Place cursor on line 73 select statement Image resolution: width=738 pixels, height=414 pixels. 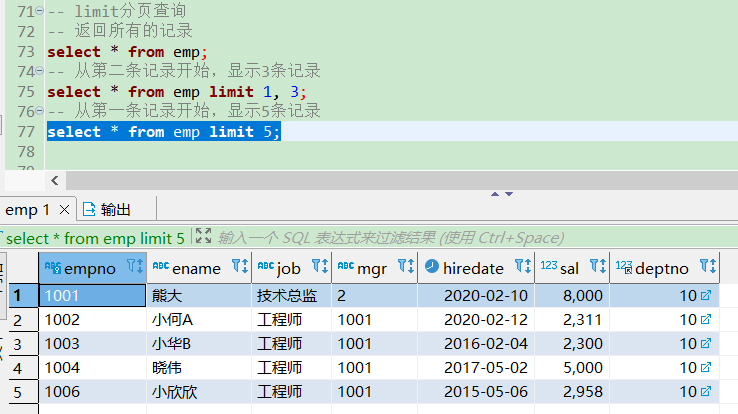coord(127,52)
